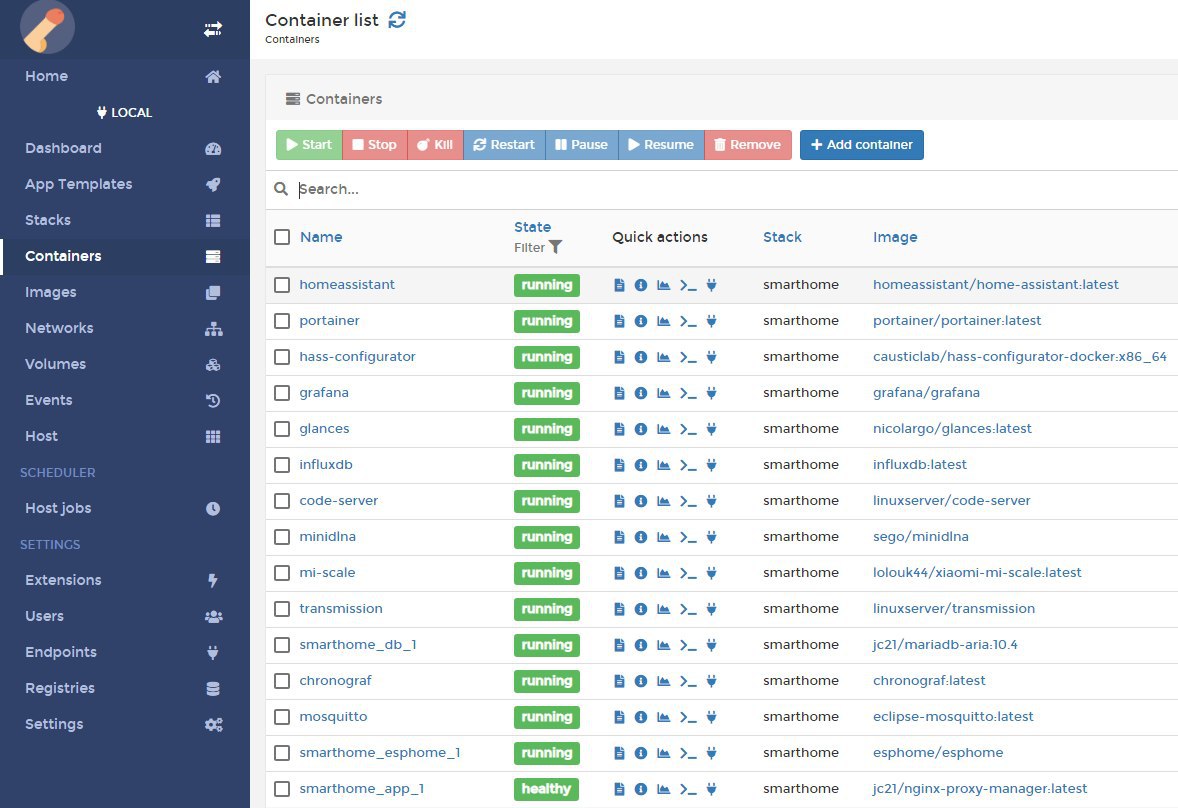
Task: Select the portainer container checkbox
Action: (282, 321)
